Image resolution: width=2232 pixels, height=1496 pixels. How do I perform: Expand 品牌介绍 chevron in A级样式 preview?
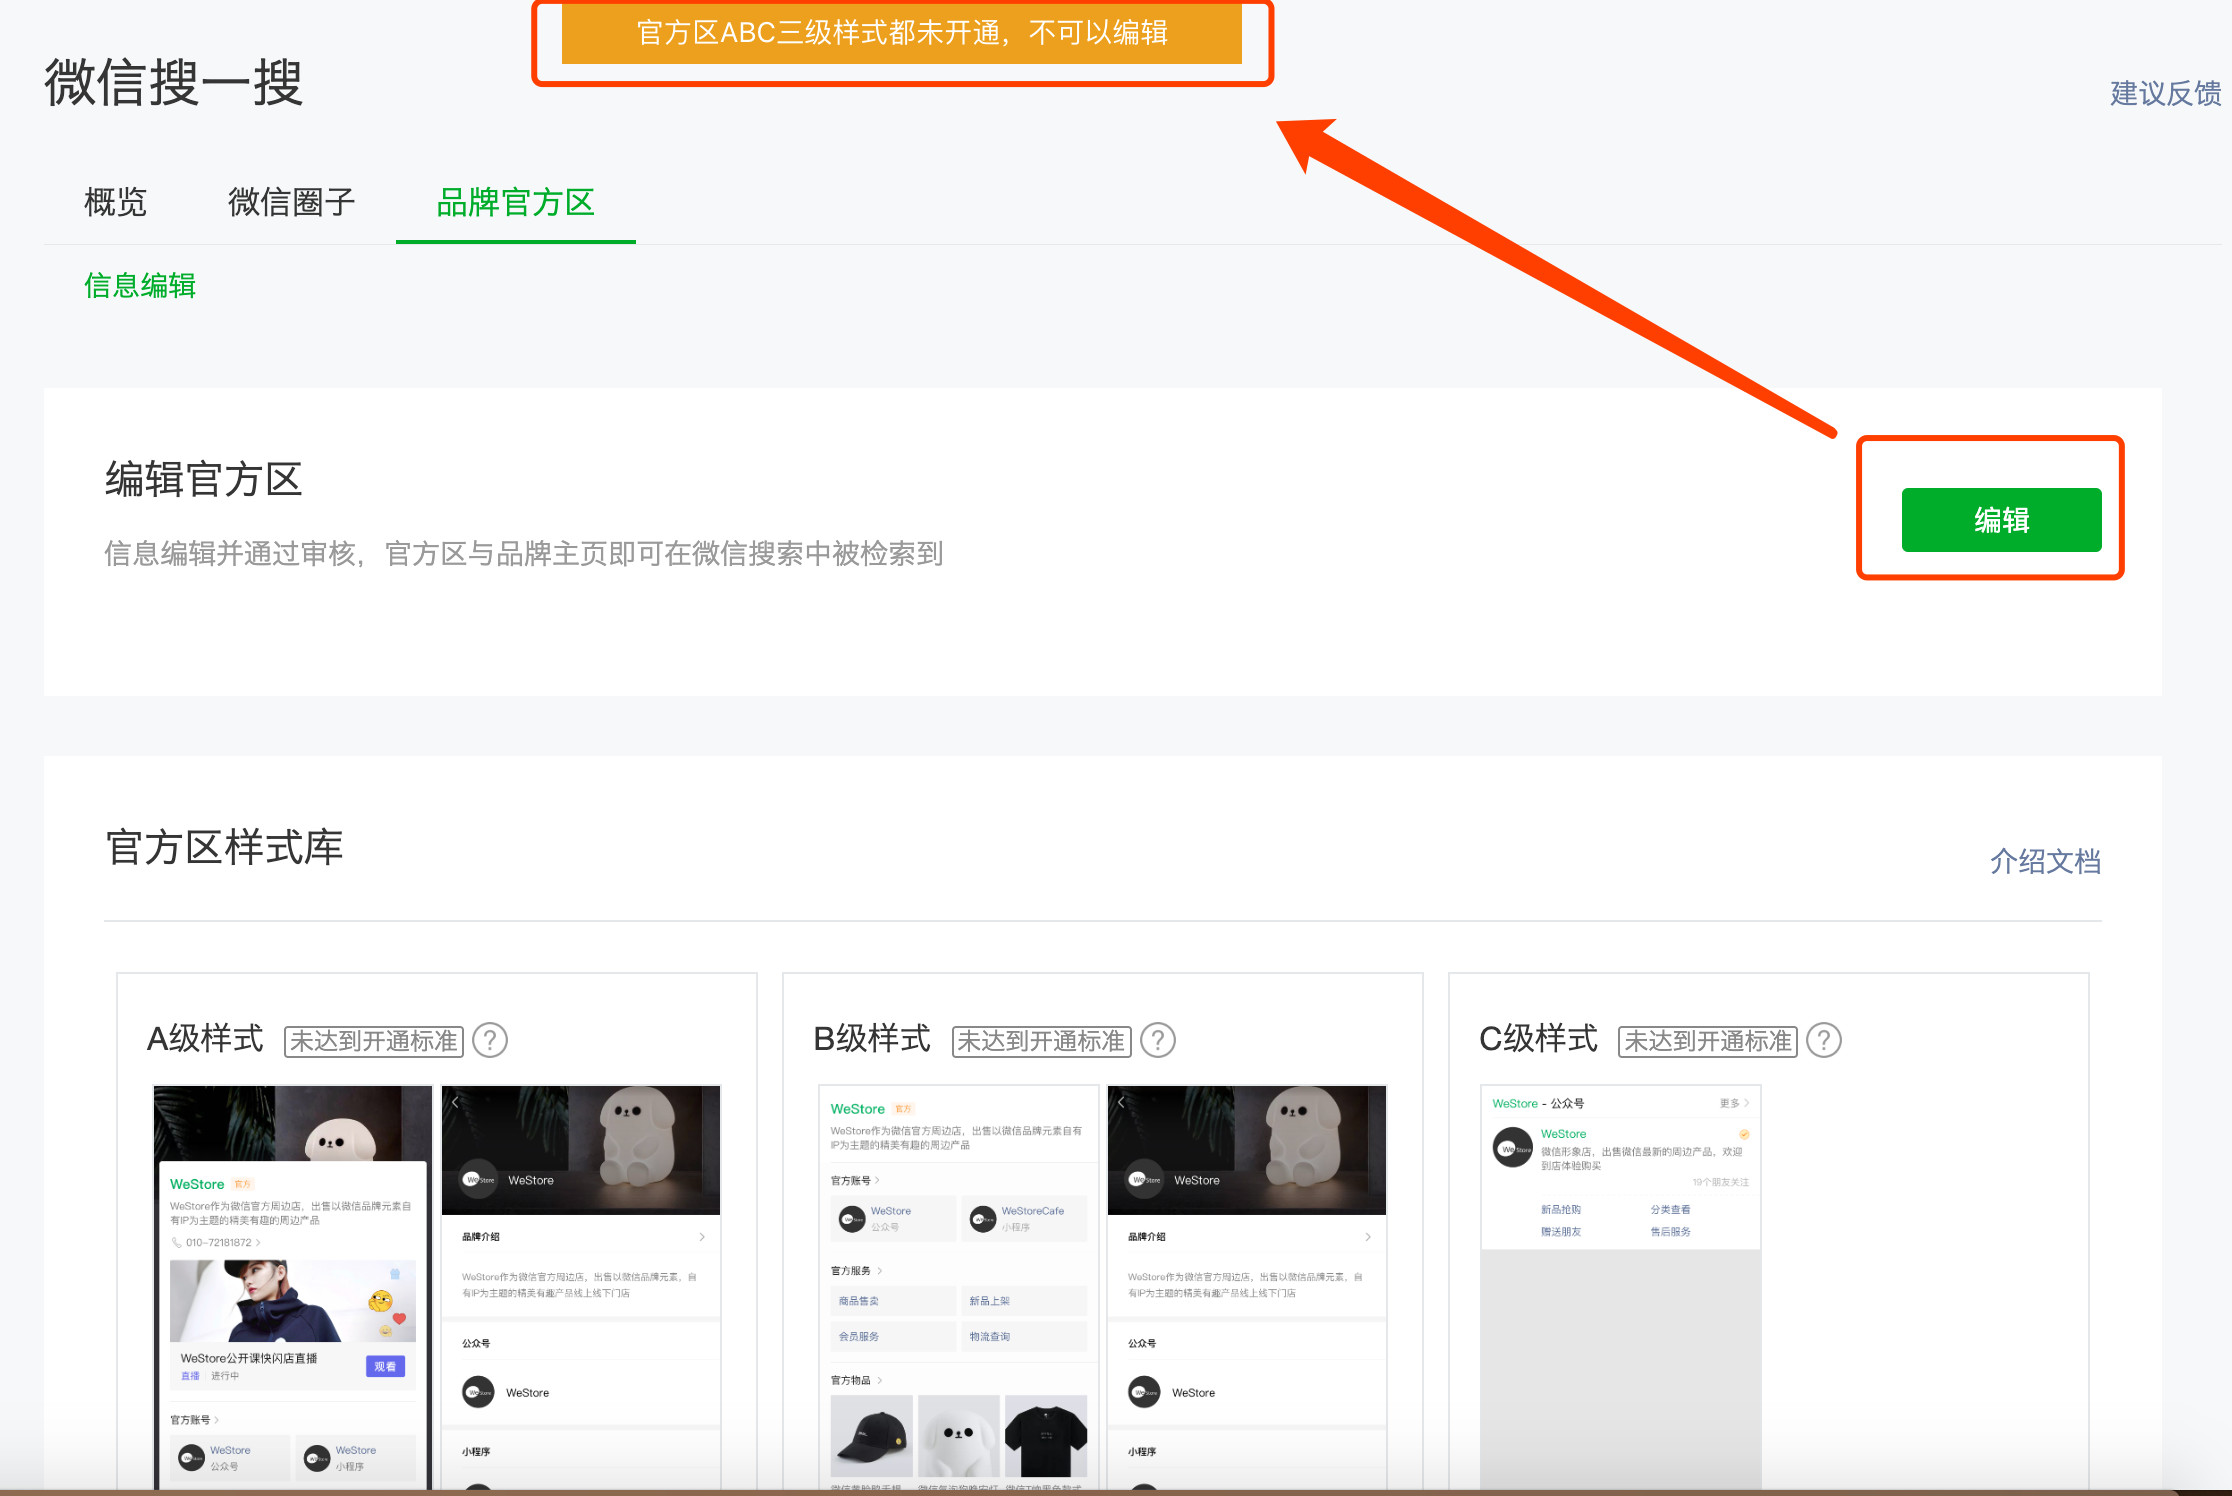pyautogui.click(x=702, y=1237)
